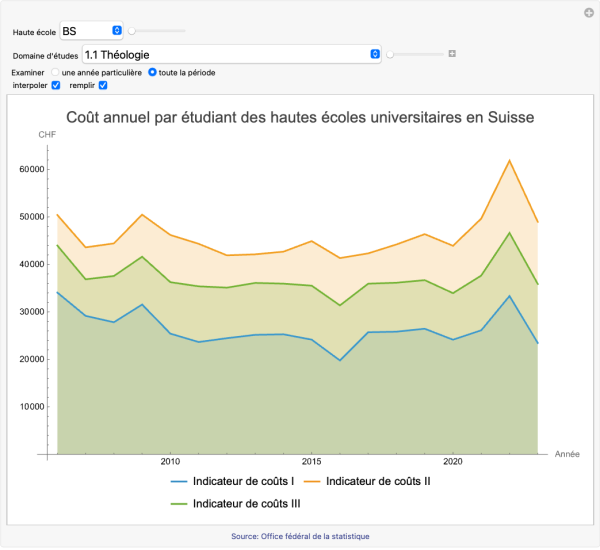The width and height of the screenshot is (600, 550).
Task: Select 'une année particulière' radio button
Action: pos(55,73)
